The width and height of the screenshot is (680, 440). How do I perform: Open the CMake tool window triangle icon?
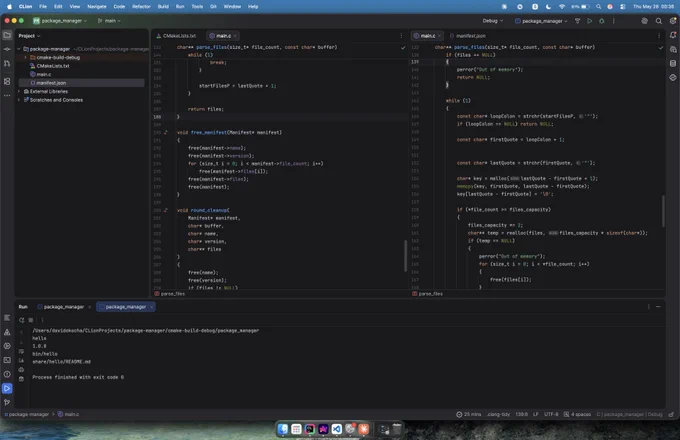[7, 332]
